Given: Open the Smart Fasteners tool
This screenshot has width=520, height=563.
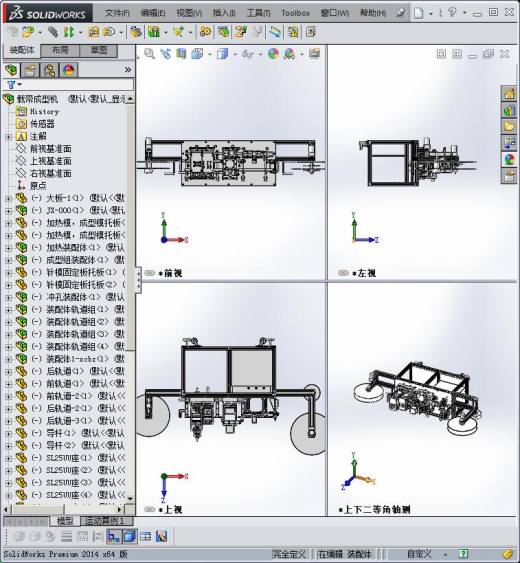Looking at the screenshot, I should click(93, 32).
